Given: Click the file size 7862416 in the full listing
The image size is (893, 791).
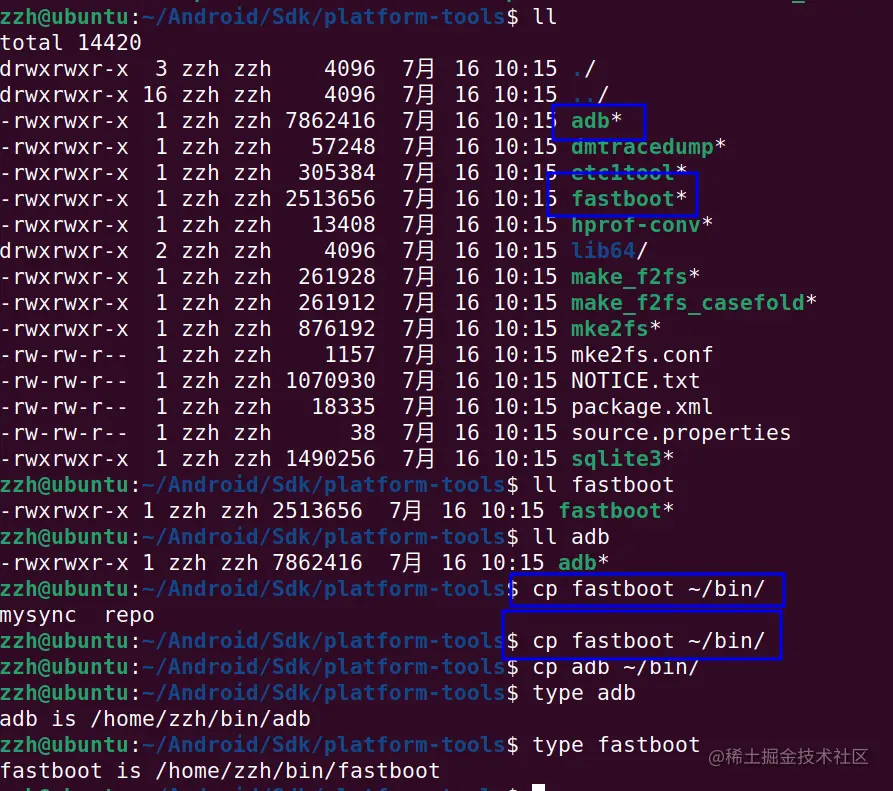Looking at the screenshot, I should pos(330,121).
